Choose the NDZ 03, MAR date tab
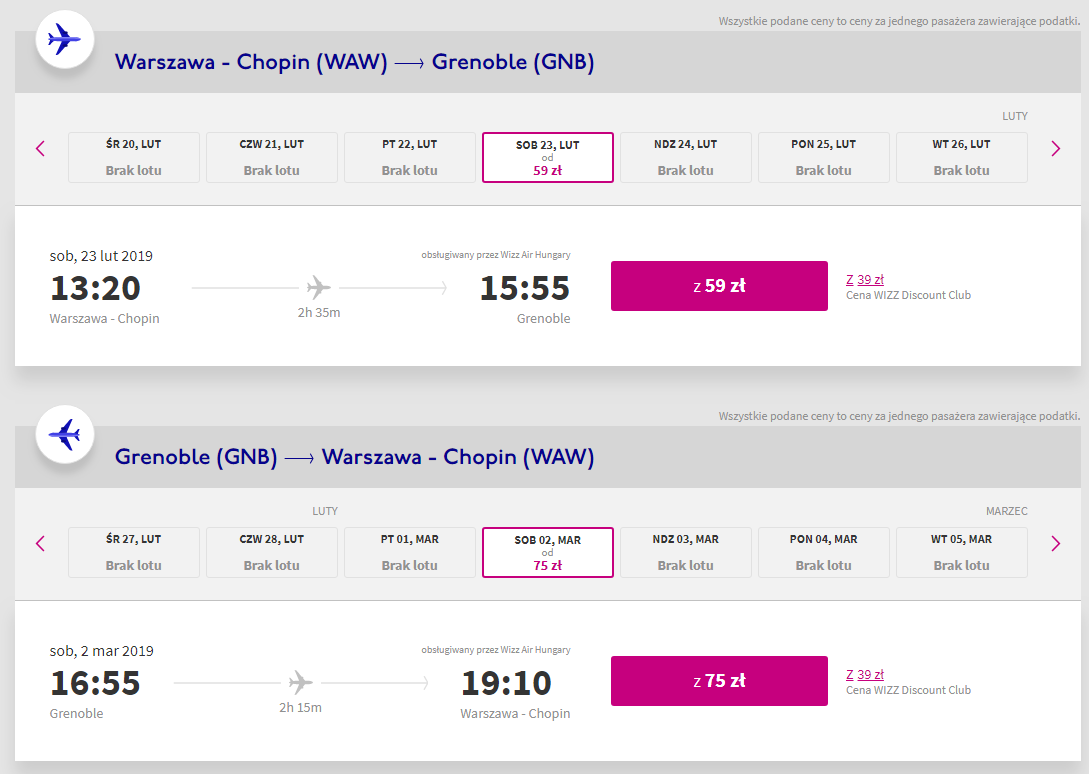The height and width of the screenshot is (774, 1089). pos(685,552)
